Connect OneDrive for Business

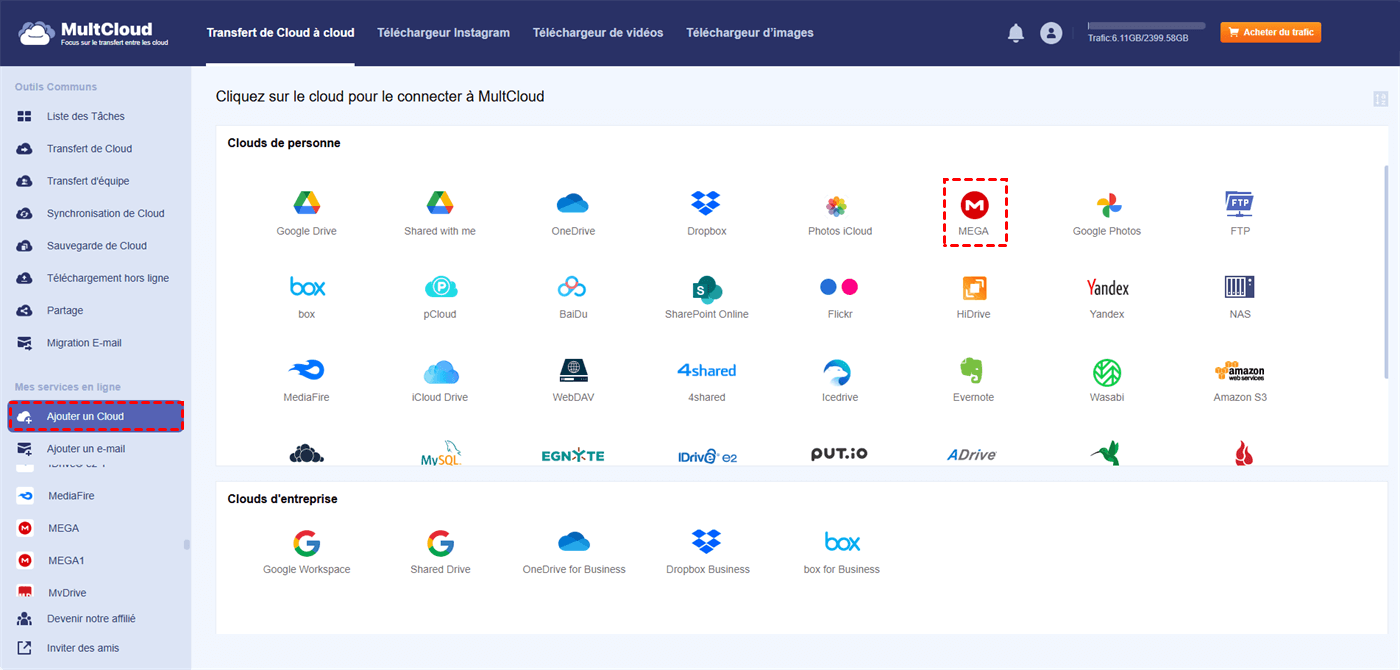(x=574, y=552)
